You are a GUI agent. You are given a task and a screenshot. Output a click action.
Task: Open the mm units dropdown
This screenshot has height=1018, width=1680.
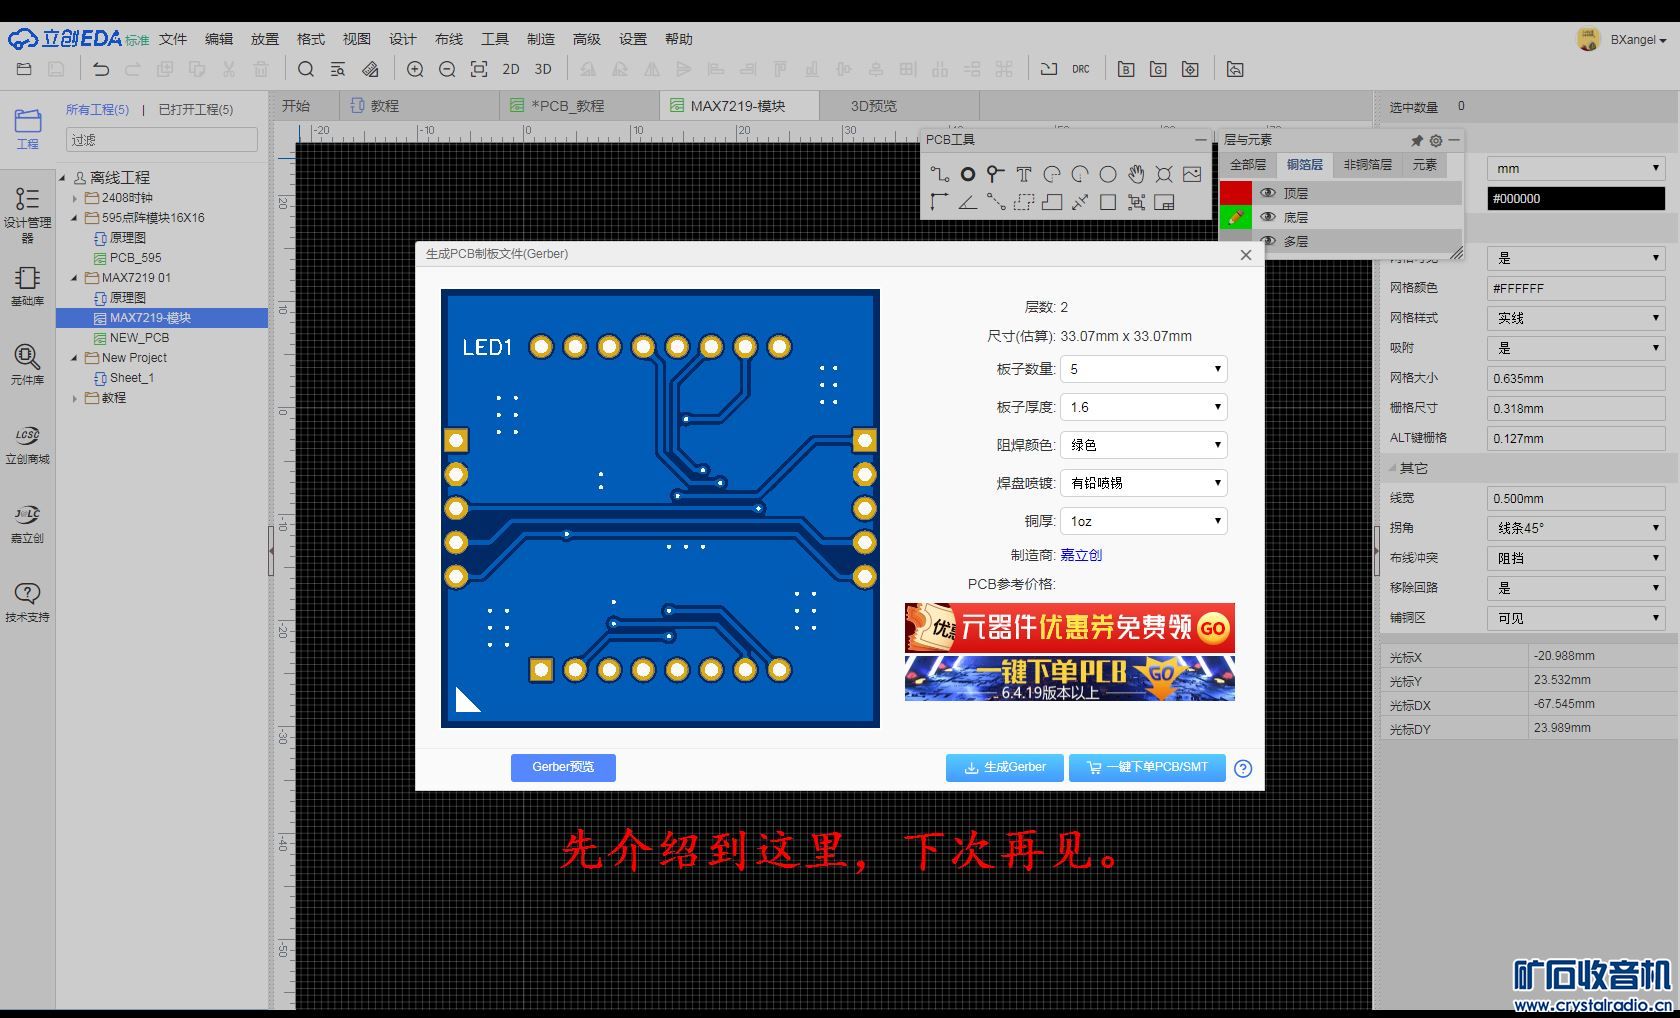click(1576, 168)
